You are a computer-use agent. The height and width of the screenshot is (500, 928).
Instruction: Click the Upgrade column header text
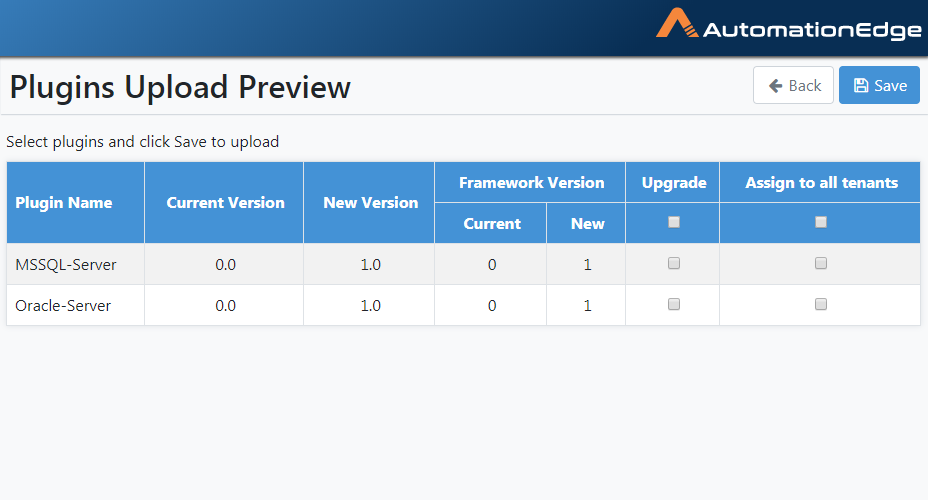(x=674, y=183)
